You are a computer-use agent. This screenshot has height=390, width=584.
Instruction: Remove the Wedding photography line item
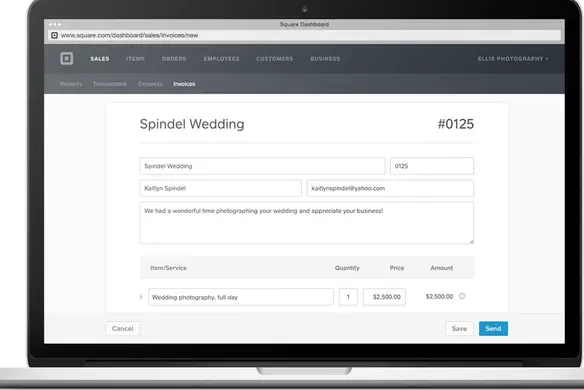coord(462,296)
